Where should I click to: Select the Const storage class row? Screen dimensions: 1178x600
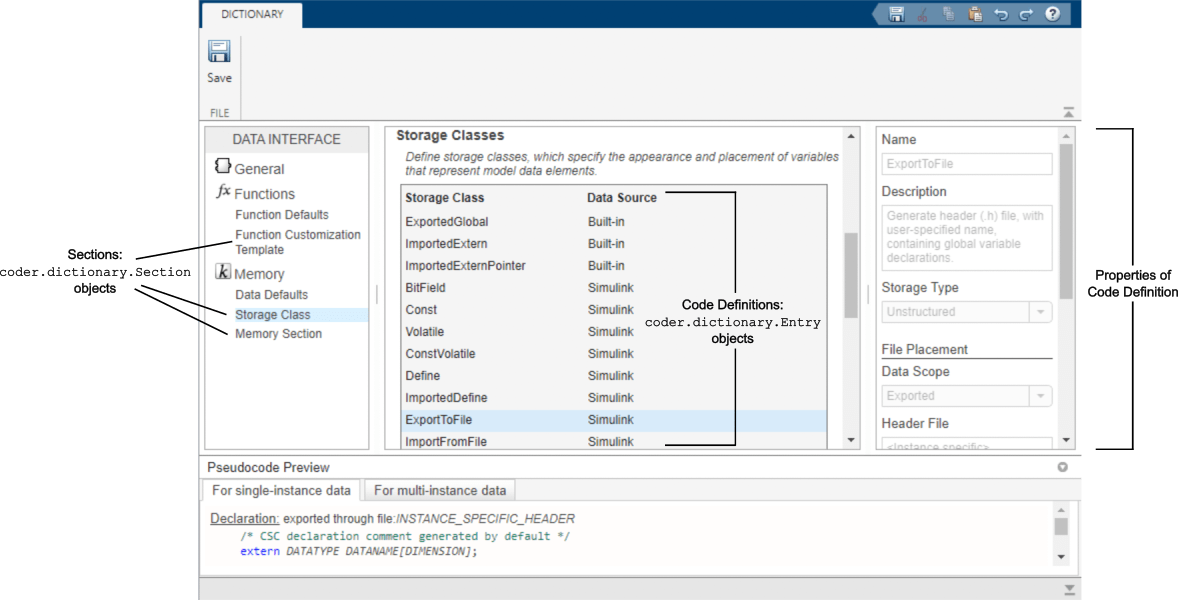tap(421, 310)
